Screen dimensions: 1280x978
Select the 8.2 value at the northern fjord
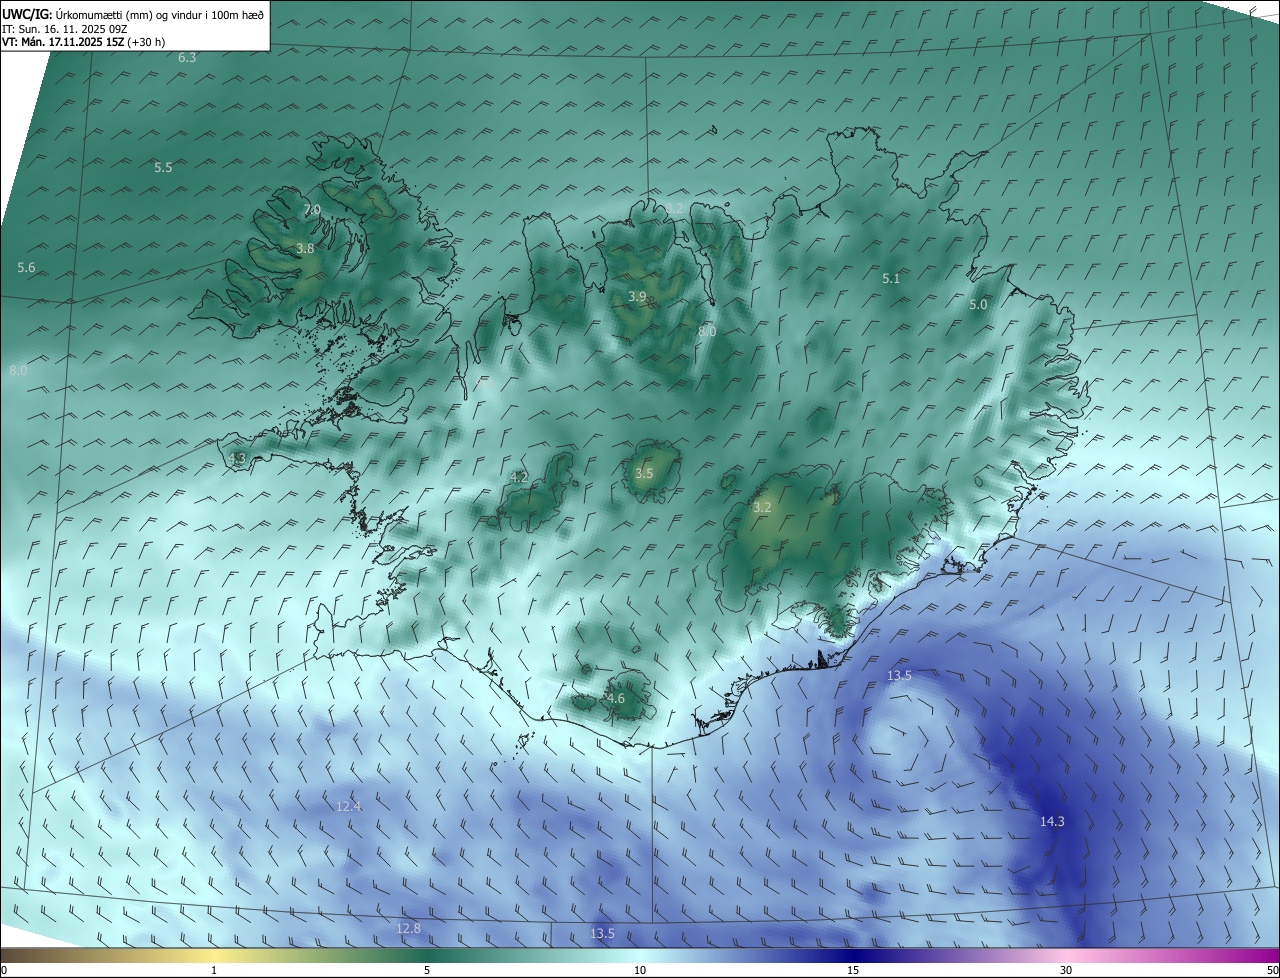coord(675,208)
